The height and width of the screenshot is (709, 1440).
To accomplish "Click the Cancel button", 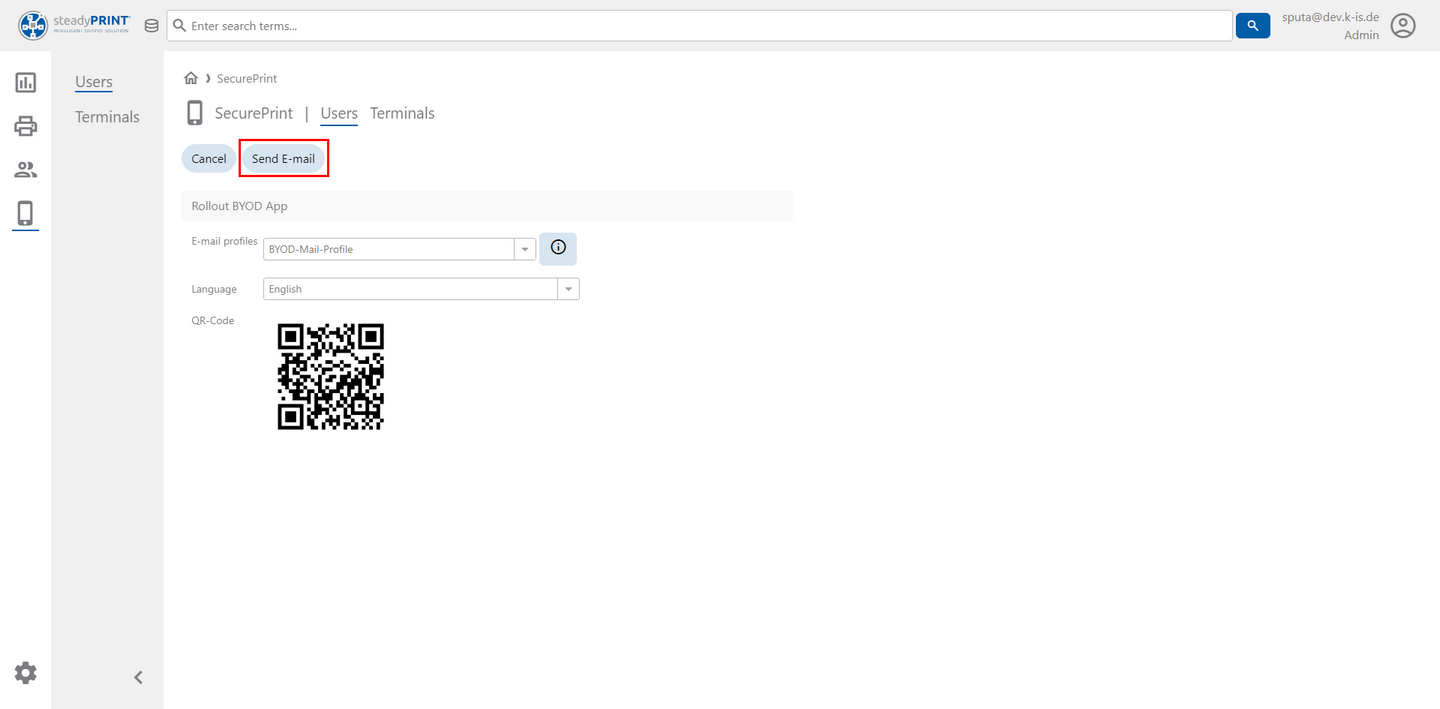I will point(209,159).
